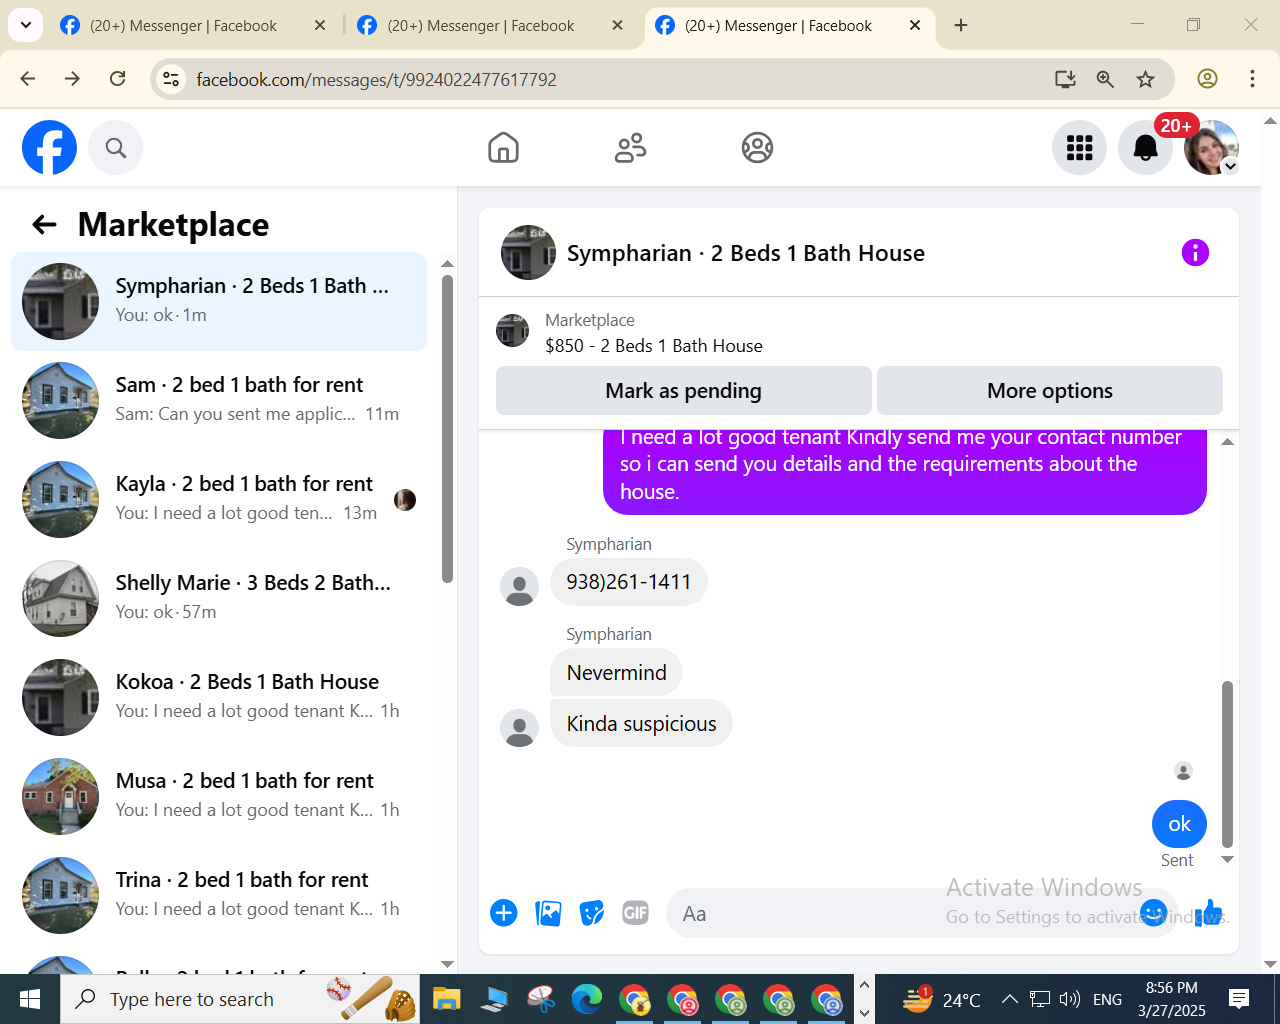
Task: Open Shelly Marie 3 Beds 2 Bath conversation
Action: point(219,598)
